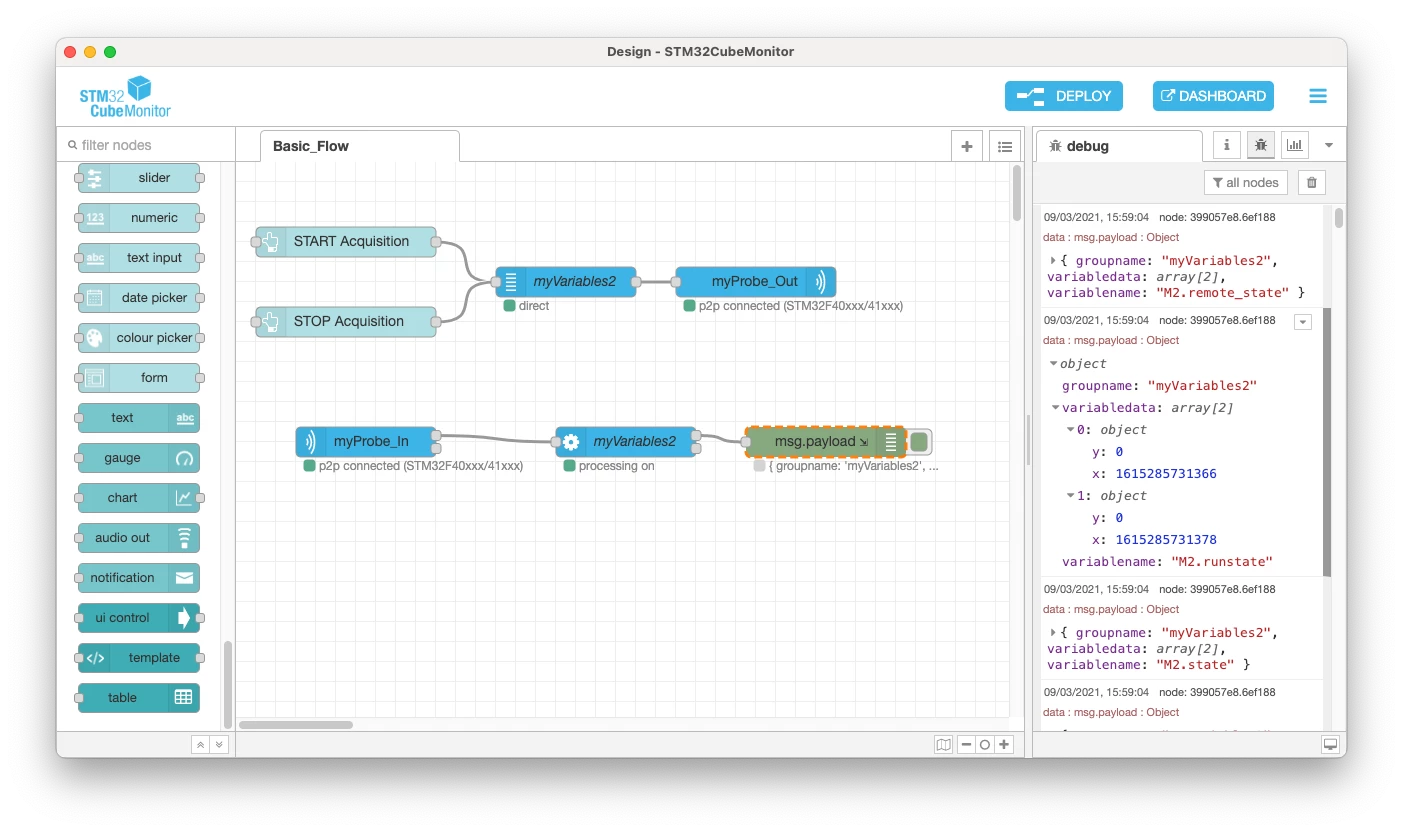Filter debug by all nodes

tap(1245, 182)
